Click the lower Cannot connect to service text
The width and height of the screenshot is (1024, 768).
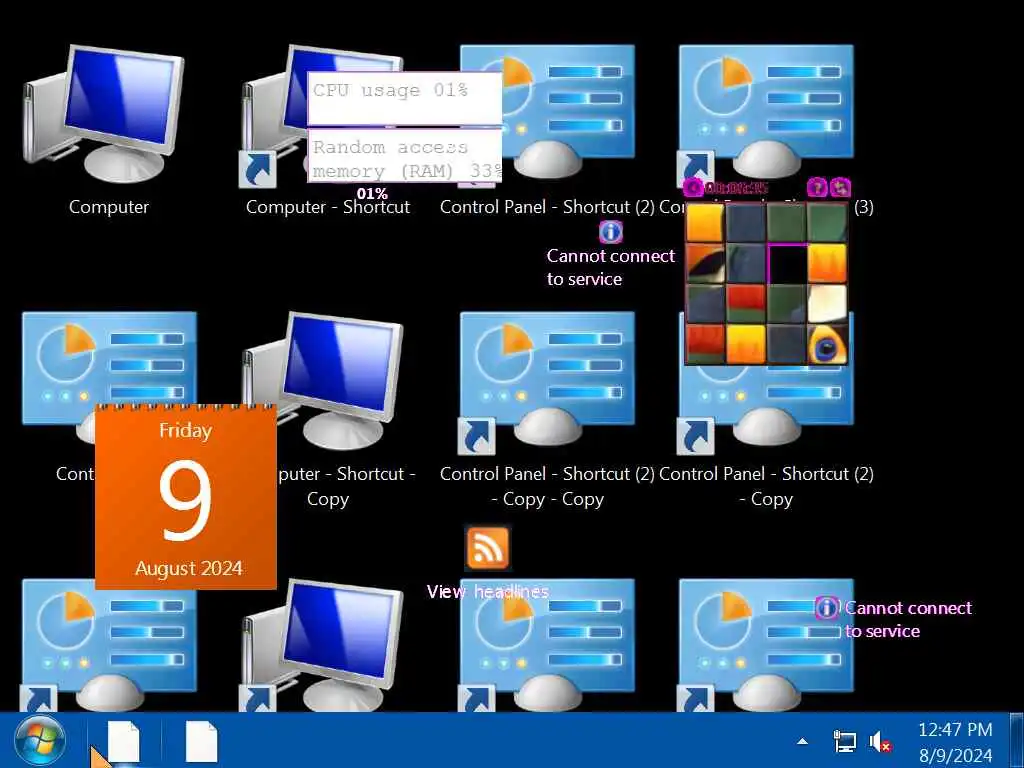coord(908,619)
